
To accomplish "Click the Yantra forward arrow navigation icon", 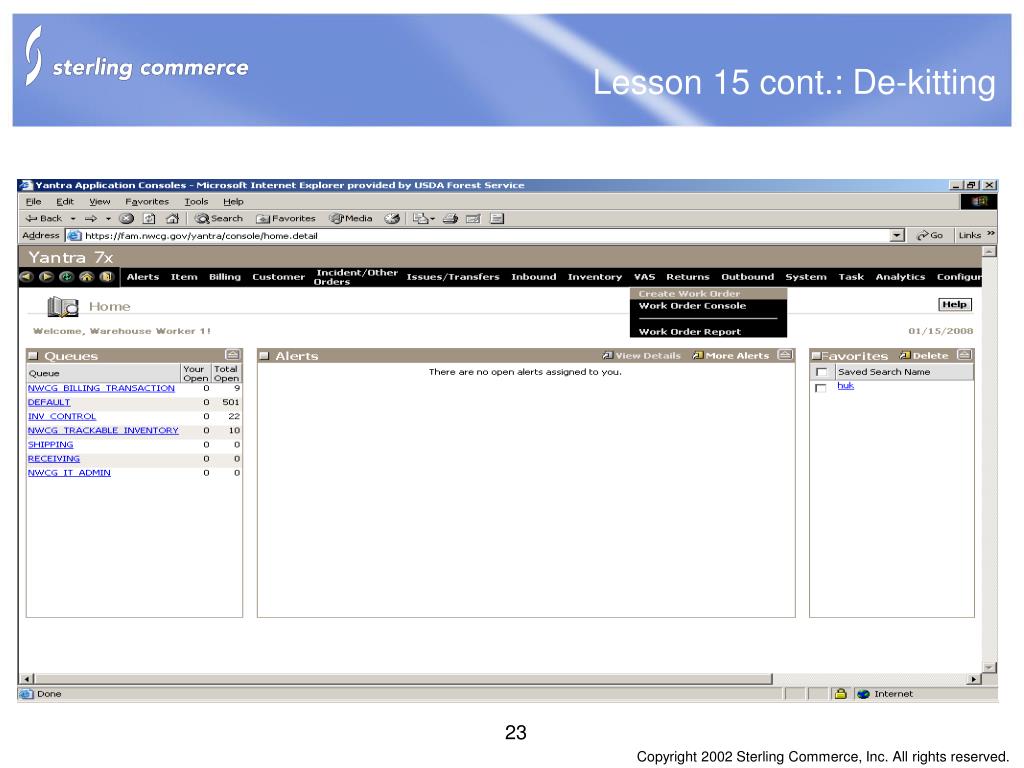I will point(46,277).
